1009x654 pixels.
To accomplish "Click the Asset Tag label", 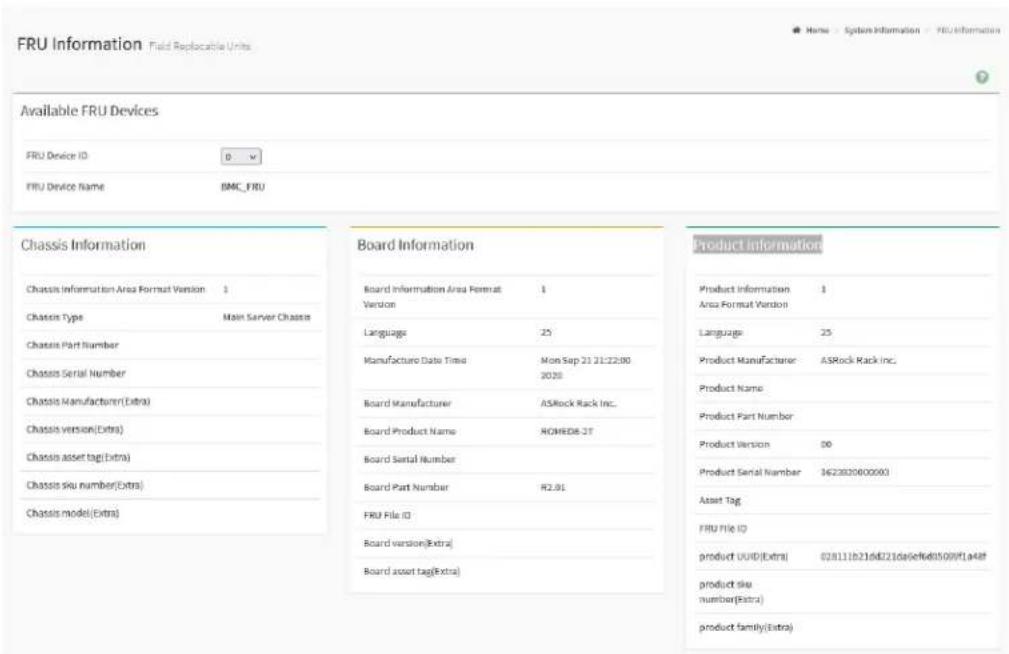I will pos(720,501).
